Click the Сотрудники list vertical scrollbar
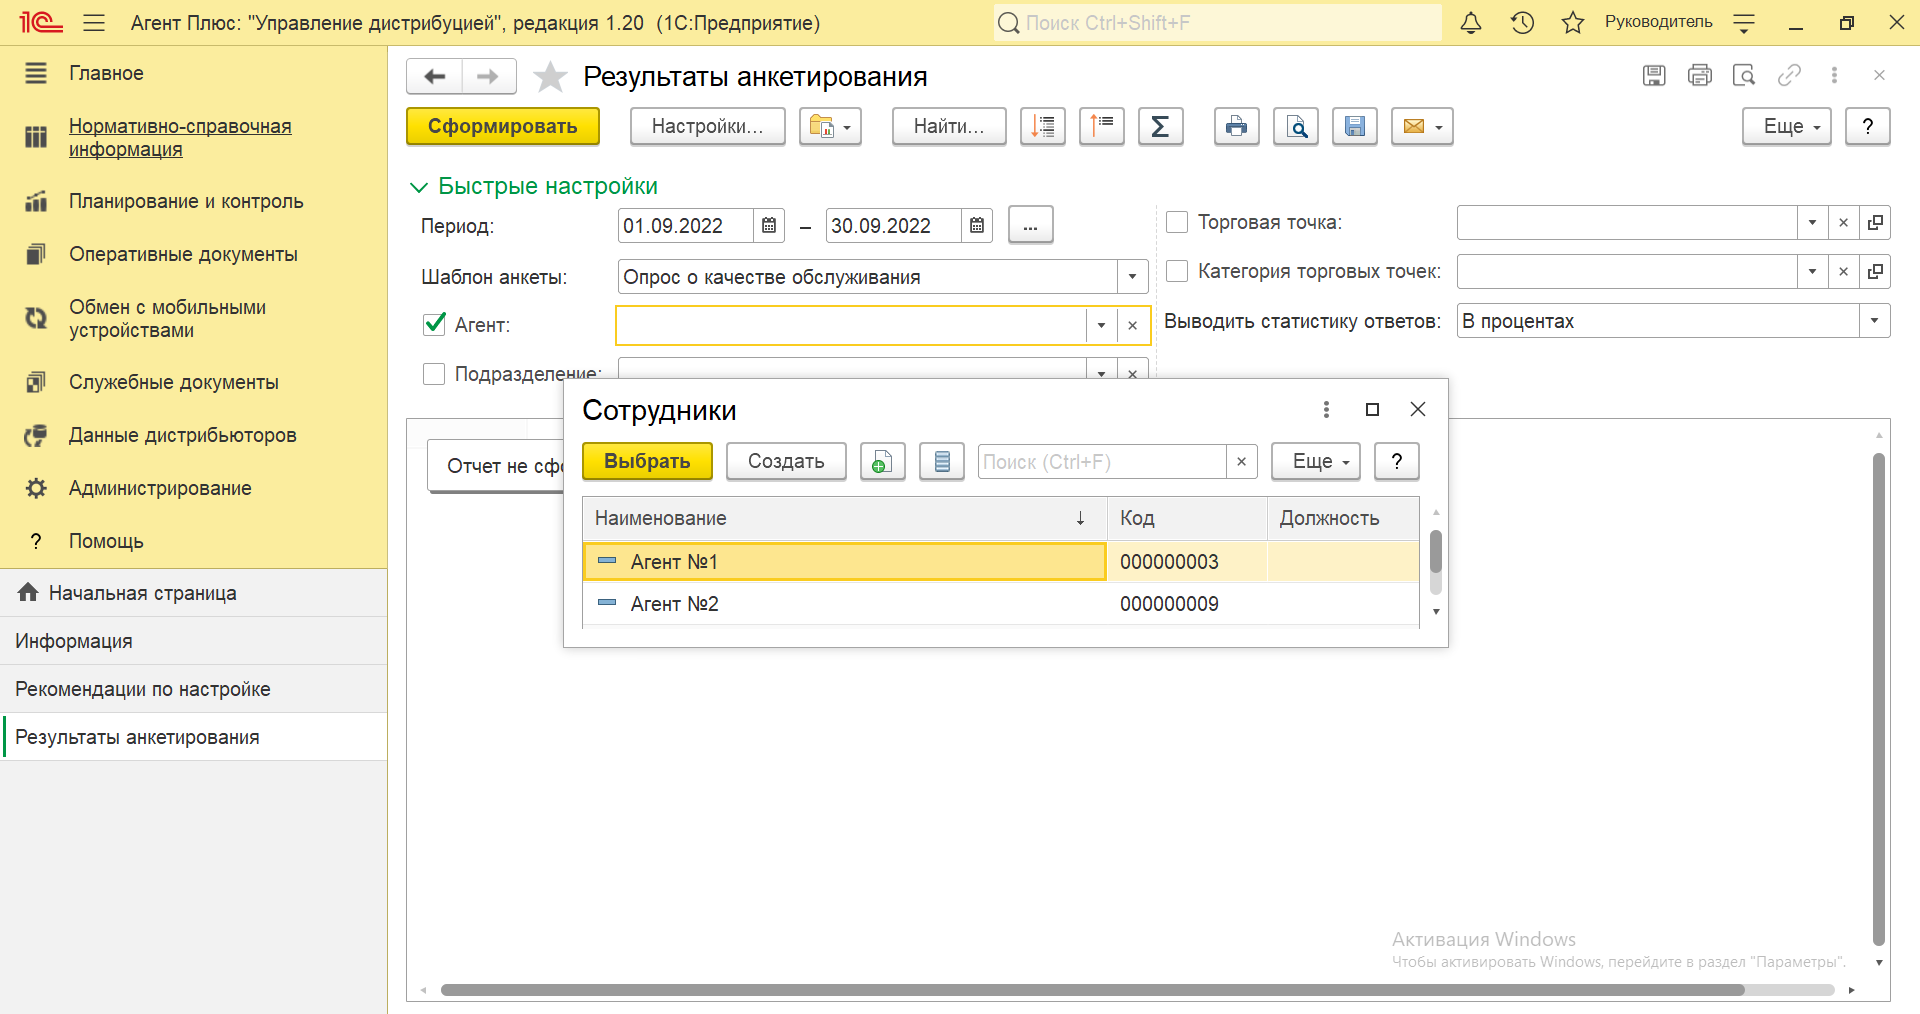 (x=1436, y=552)
